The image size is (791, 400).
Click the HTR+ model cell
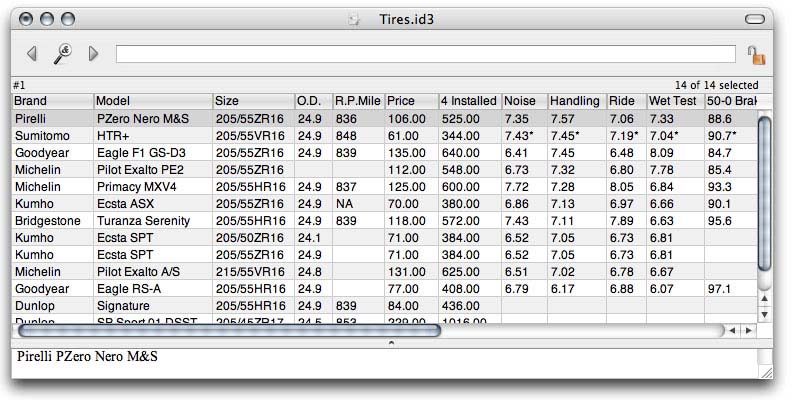pos(153,136)
